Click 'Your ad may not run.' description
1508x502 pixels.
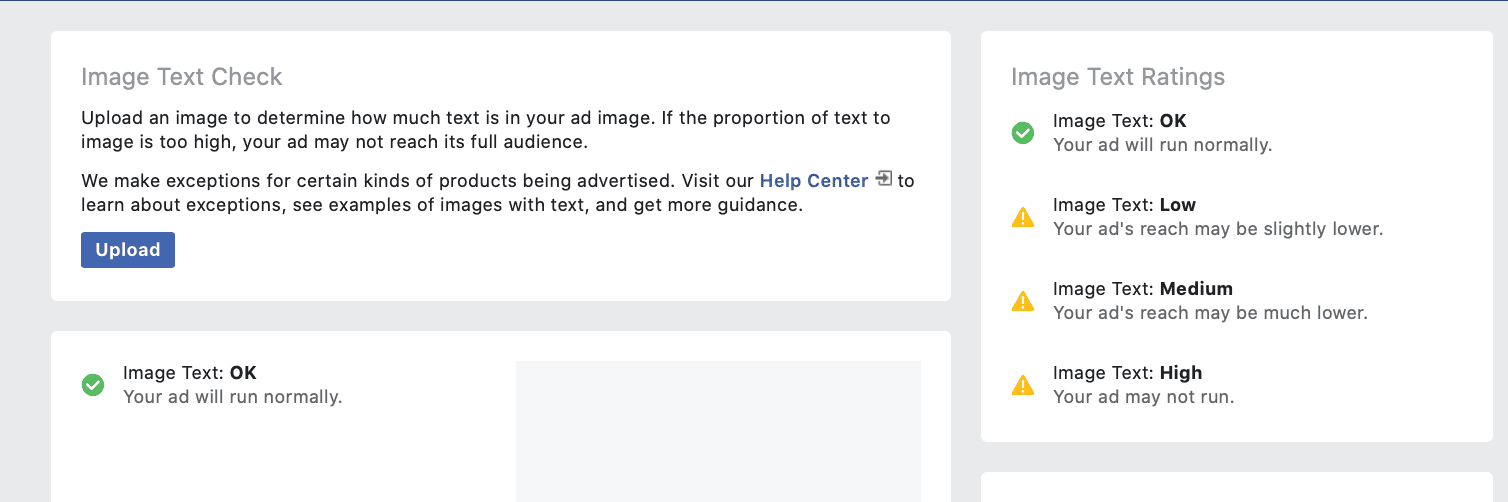coord(1143,397)
